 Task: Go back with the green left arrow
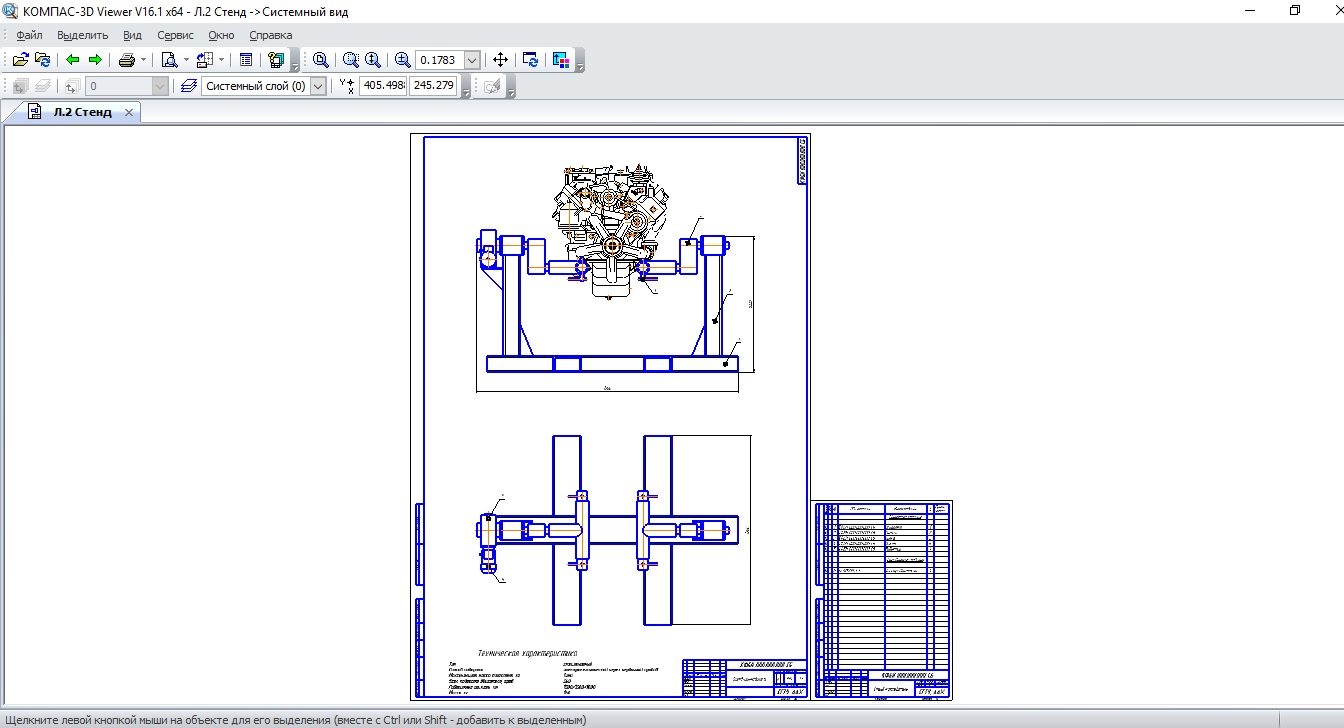72,60
